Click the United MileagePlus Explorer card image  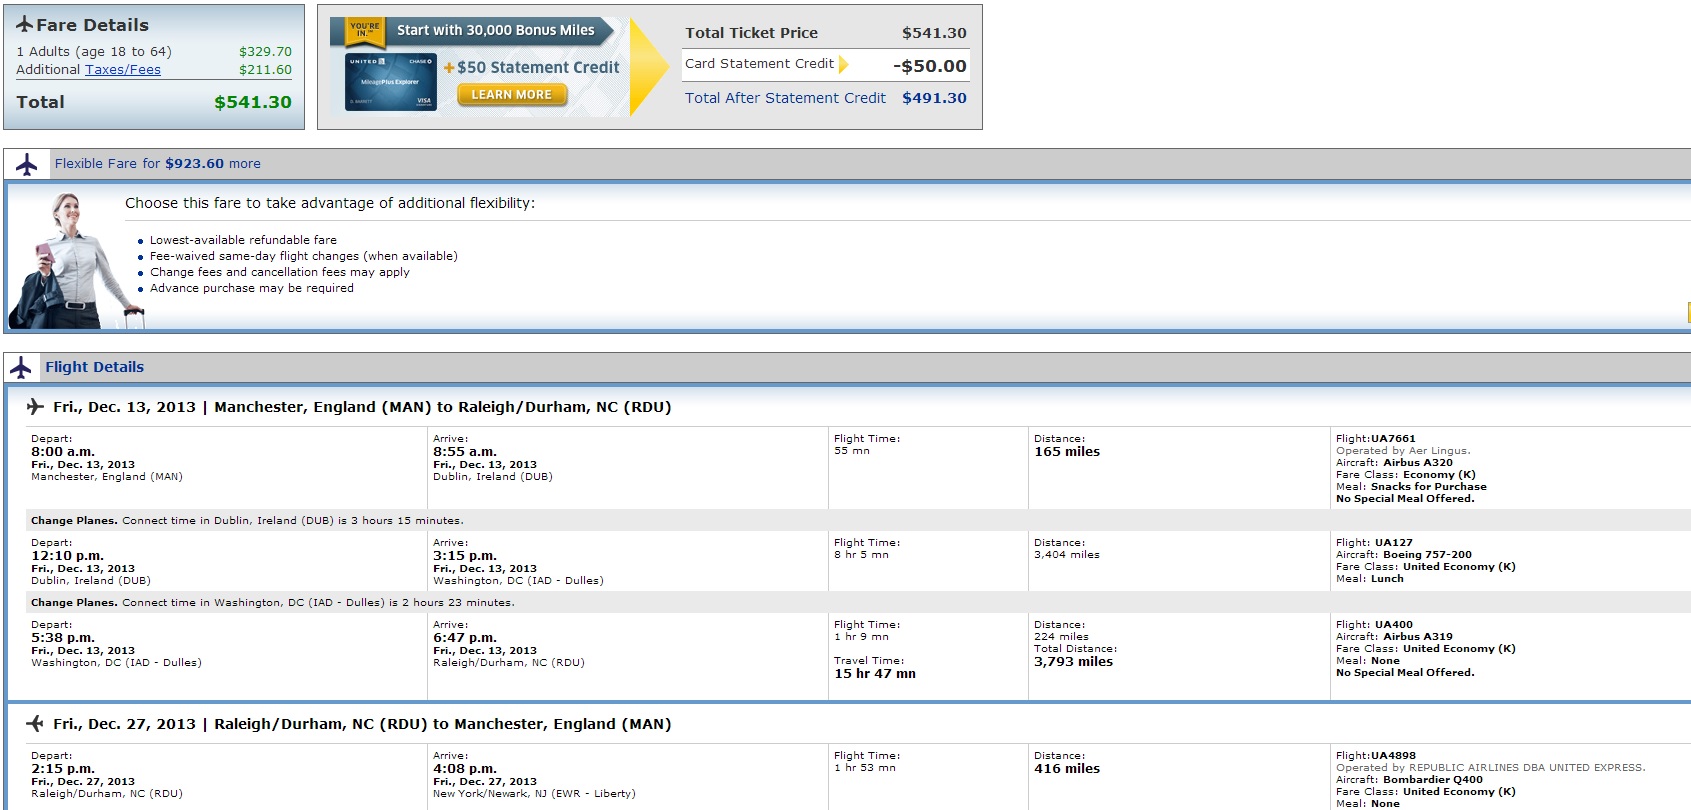coord(391,82)
